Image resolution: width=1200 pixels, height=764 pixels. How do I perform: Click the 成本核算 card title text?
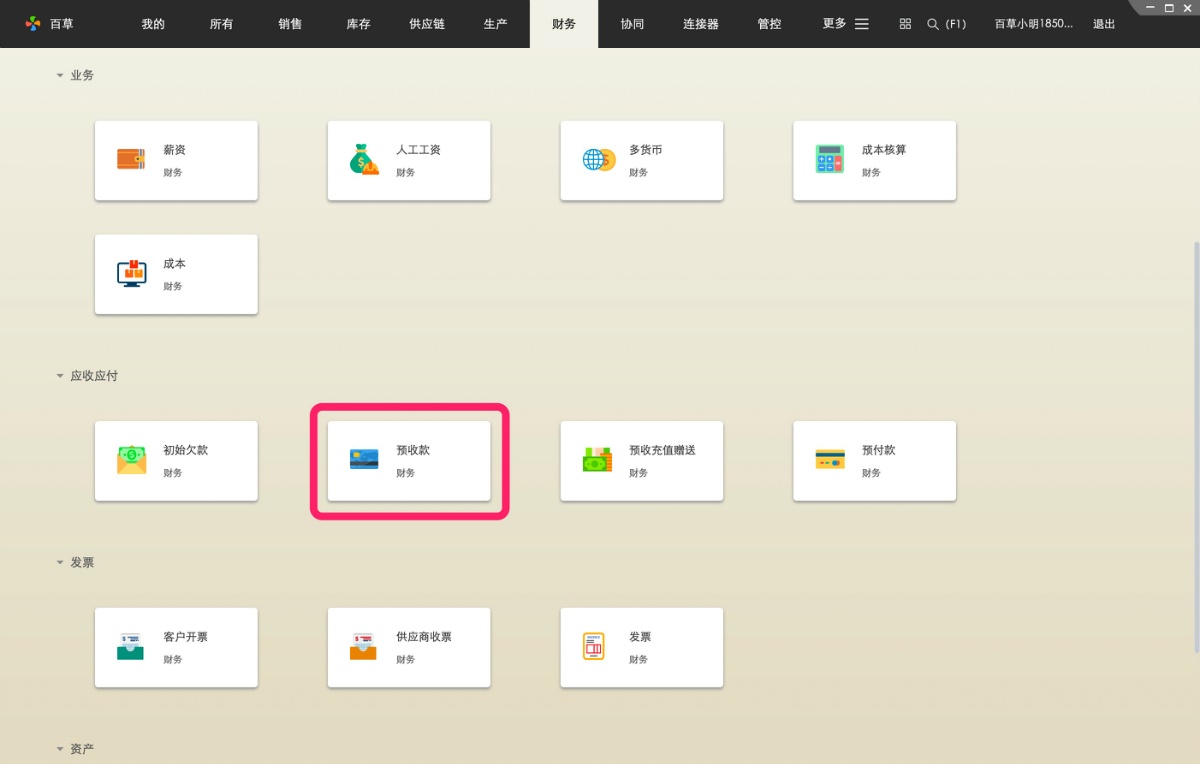click(x=884, y=150)
